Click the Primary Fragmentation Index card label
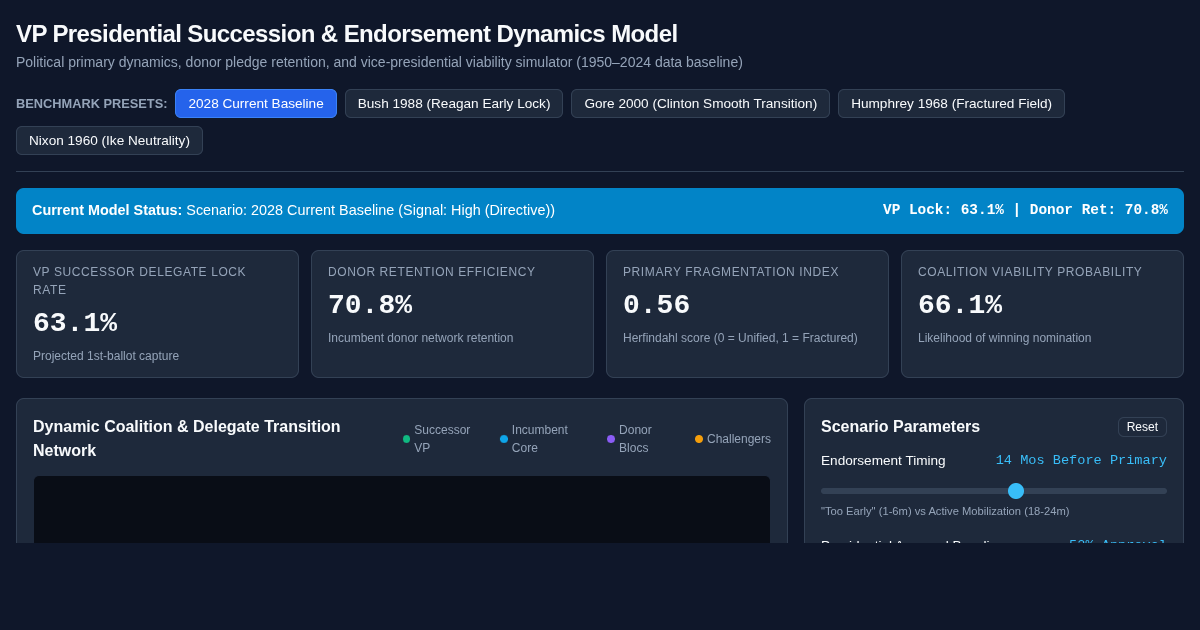 pos(731,272)
